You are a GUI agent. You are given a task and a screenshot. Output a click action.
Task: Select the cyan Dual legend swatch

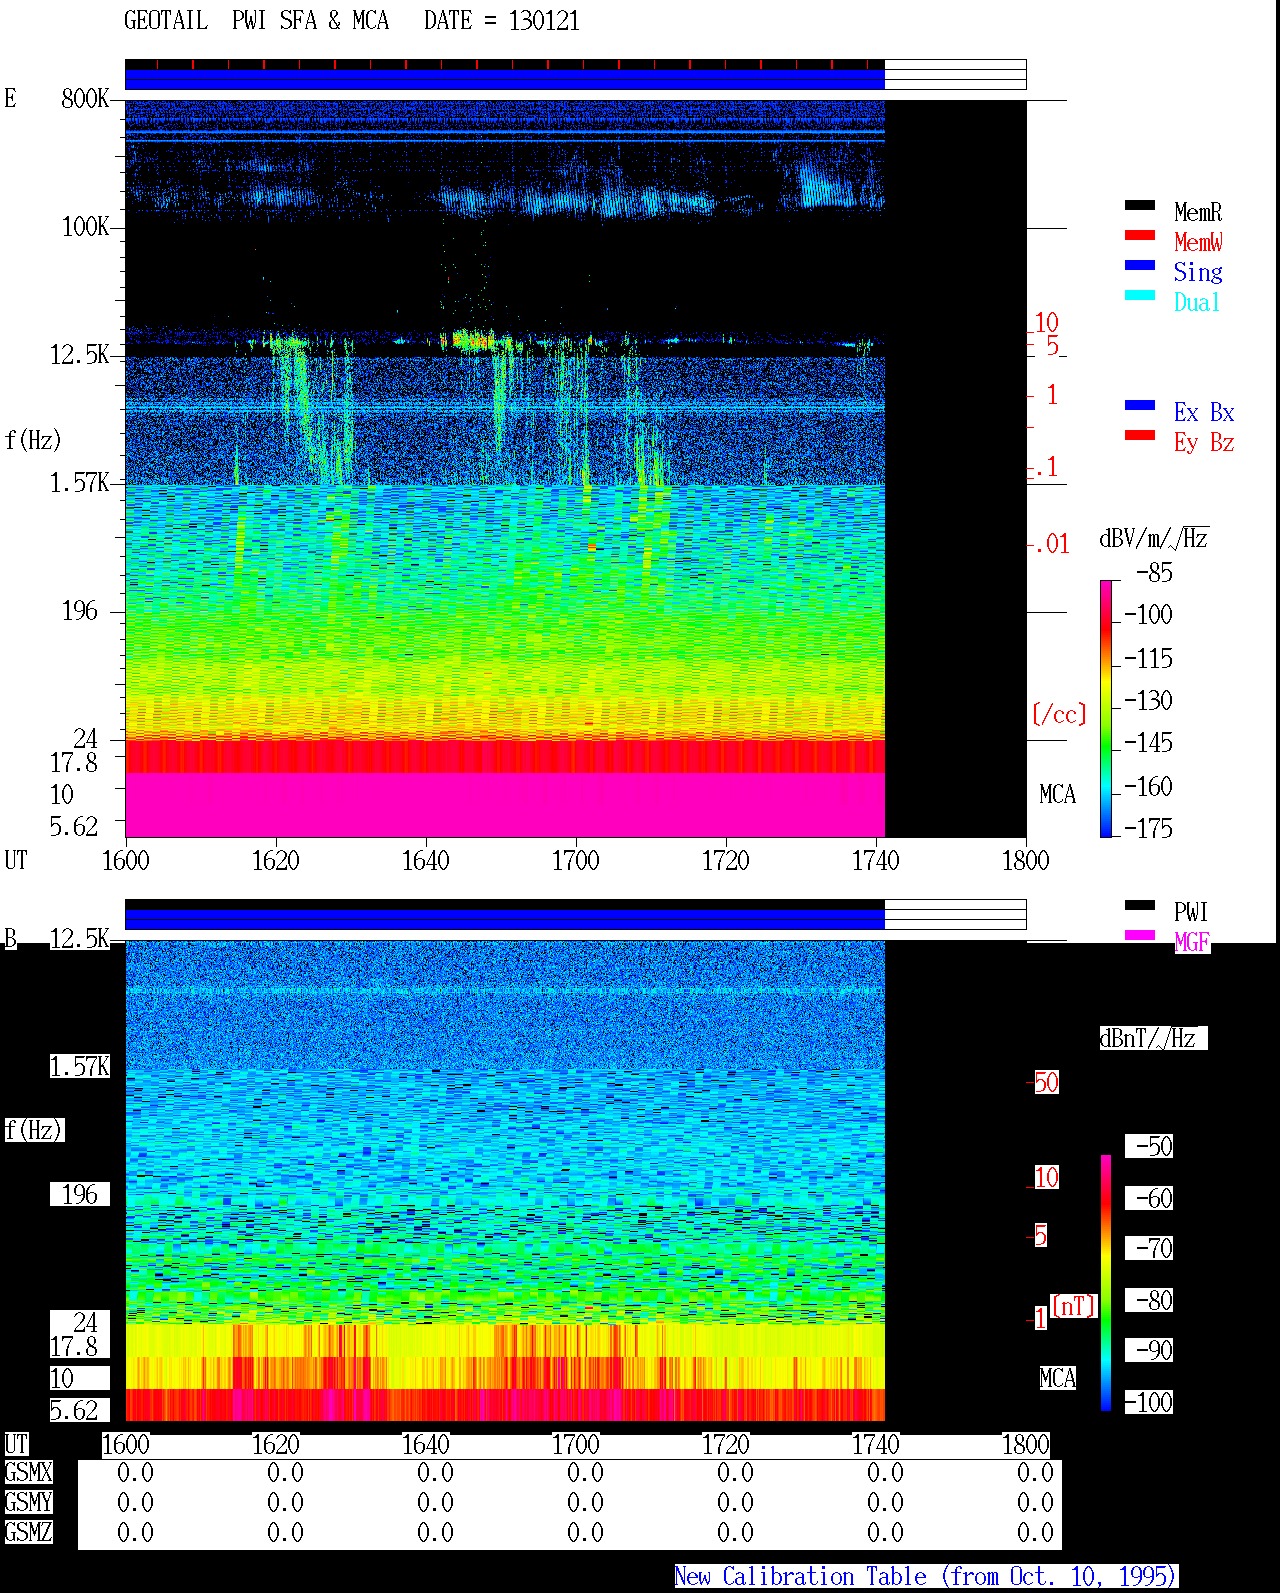1140,295
